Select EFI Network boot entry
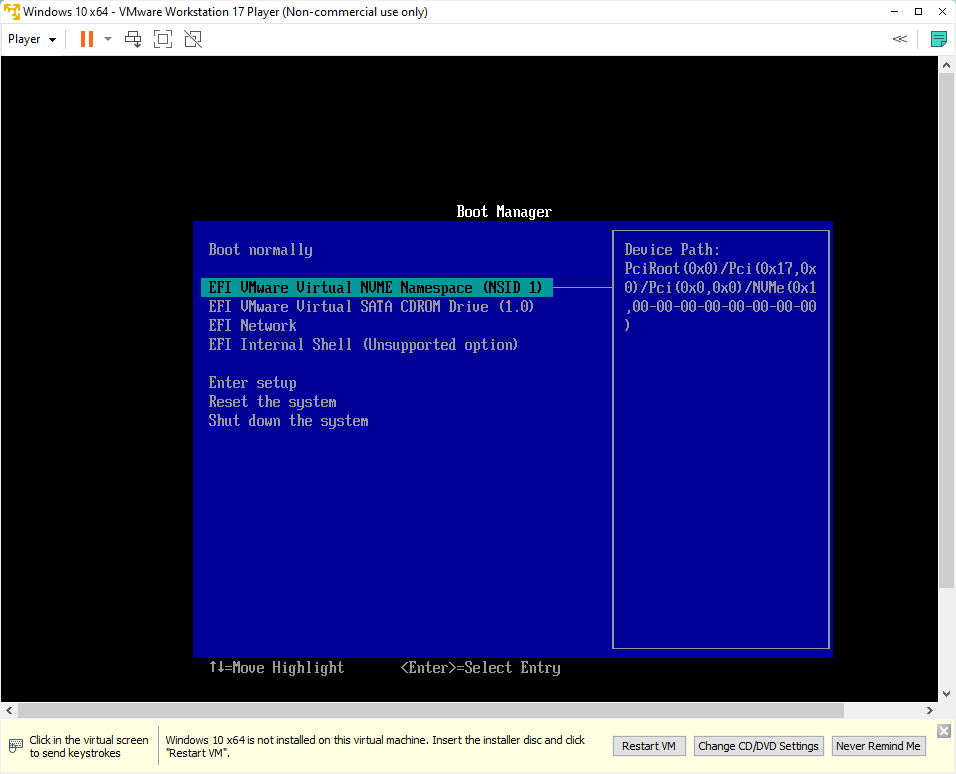The width and height of the screenshot is (956, 774). [252, 325]
